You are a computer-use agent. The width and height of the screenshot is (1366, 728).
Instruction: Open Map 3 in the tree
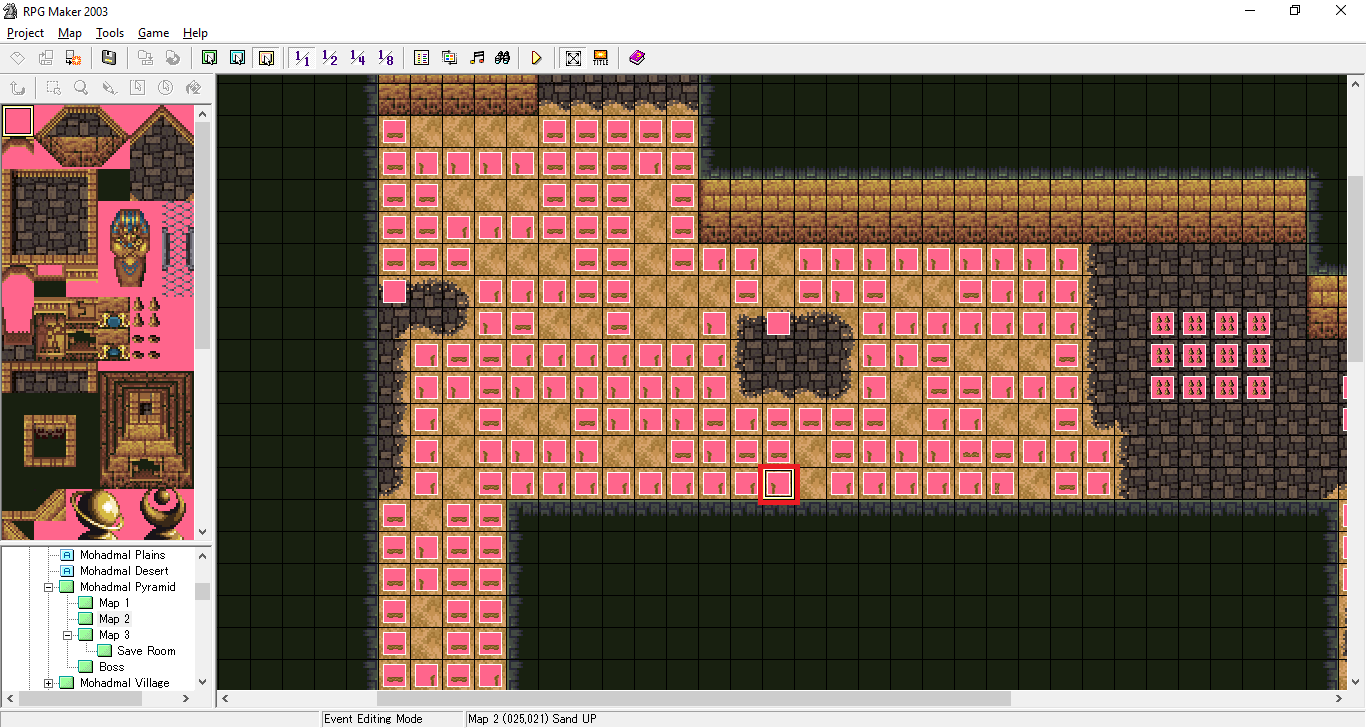[x=114, y=635]
